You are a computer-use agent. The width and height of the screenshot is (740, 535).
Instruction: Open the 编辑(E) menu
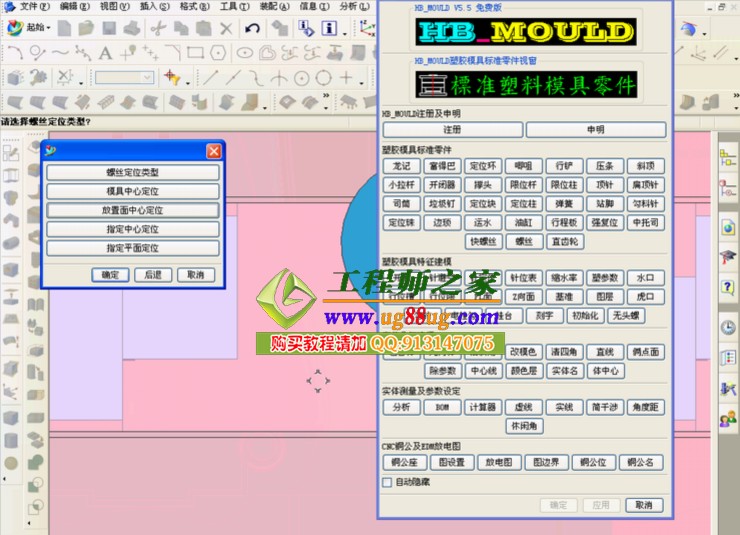[75, 6]
